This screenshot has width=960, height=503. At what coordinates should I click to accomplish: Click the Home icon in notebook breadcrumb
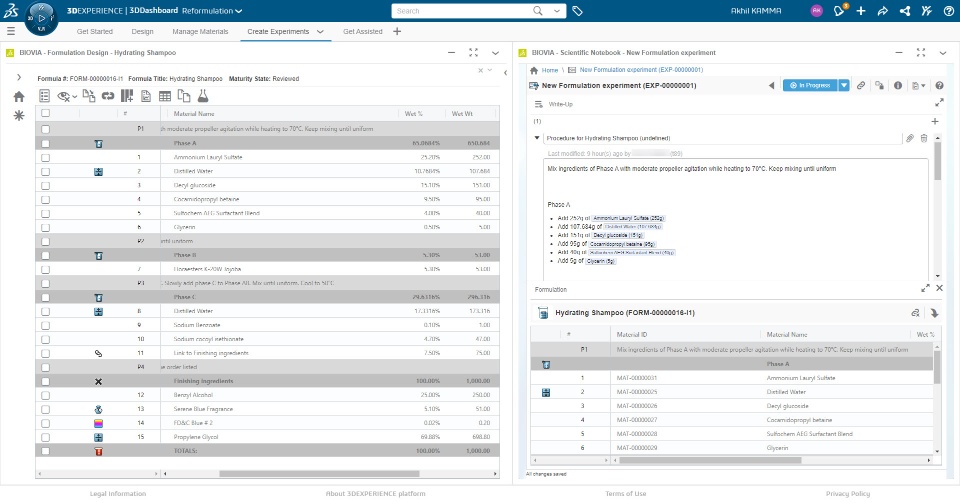534,70
